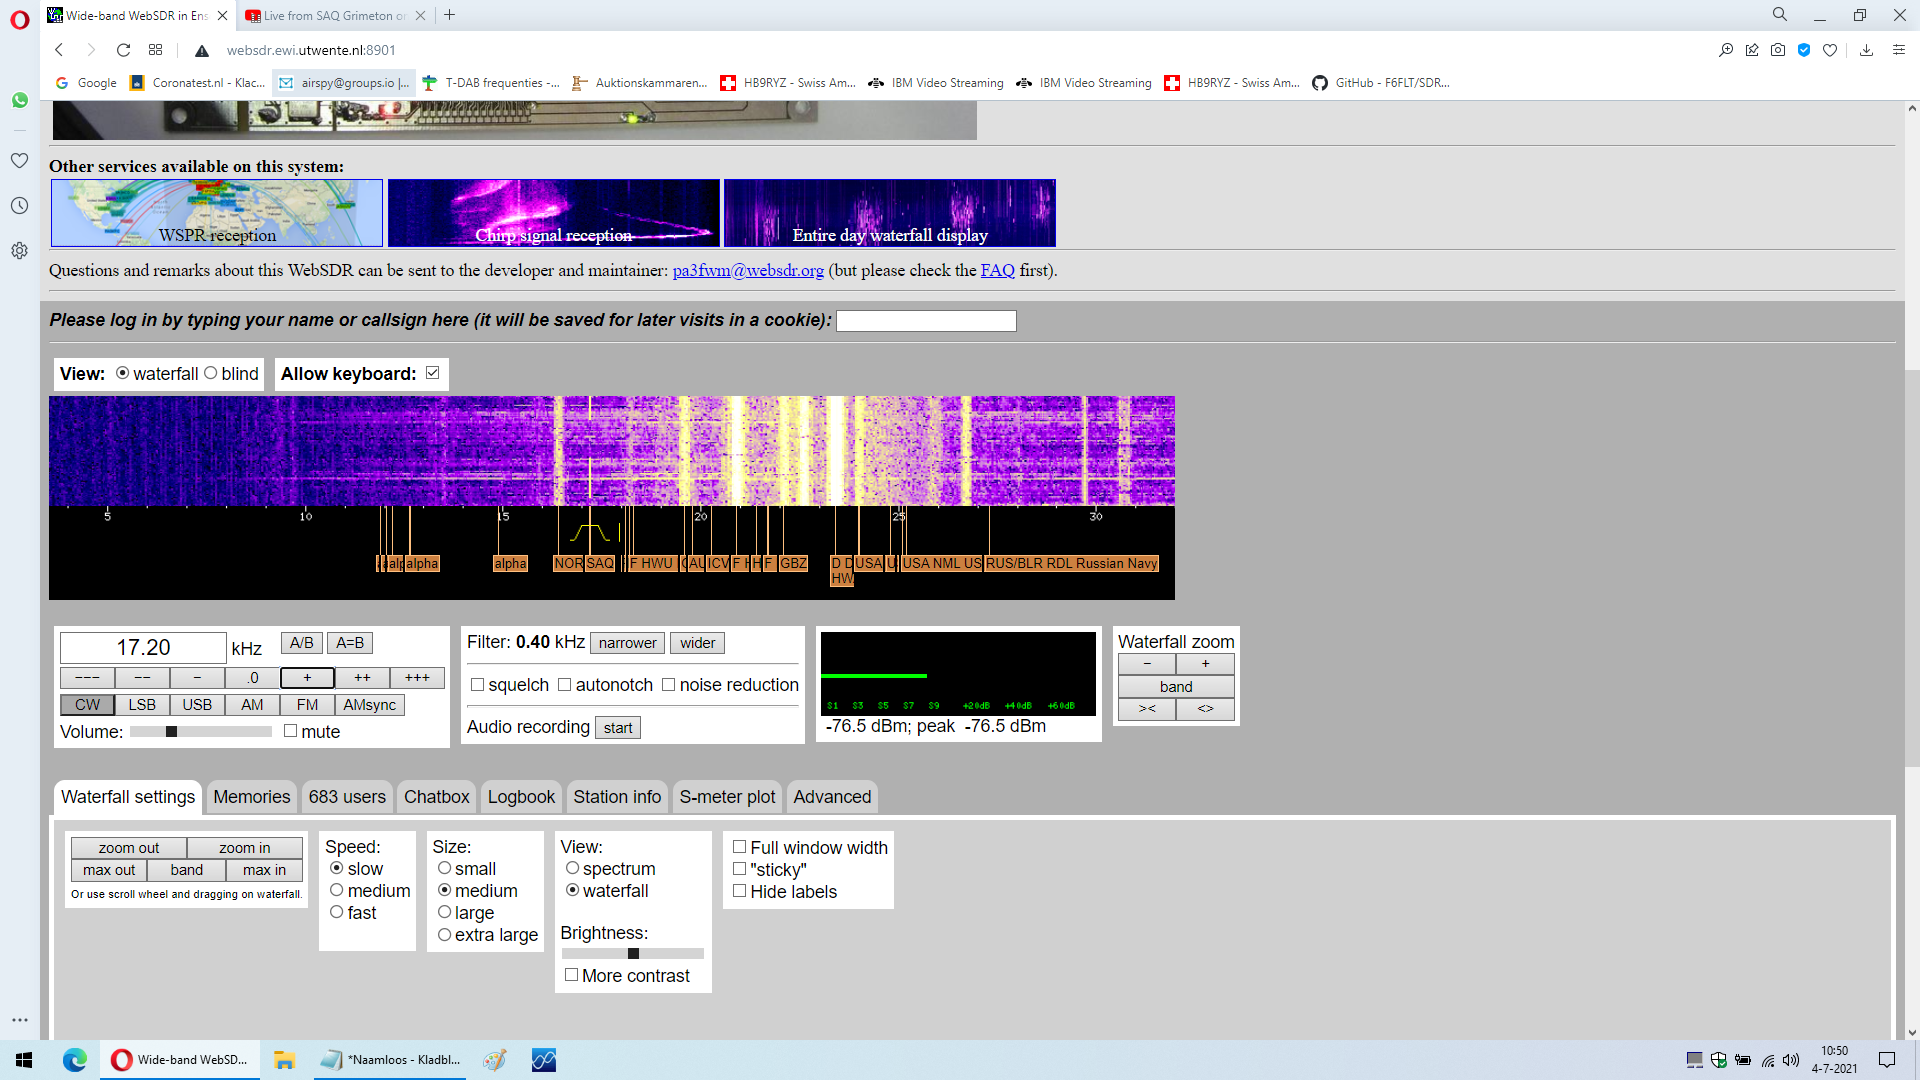1920x1080 pixels.
Task: Select the blind view radio button
Action: click(211, 373)
